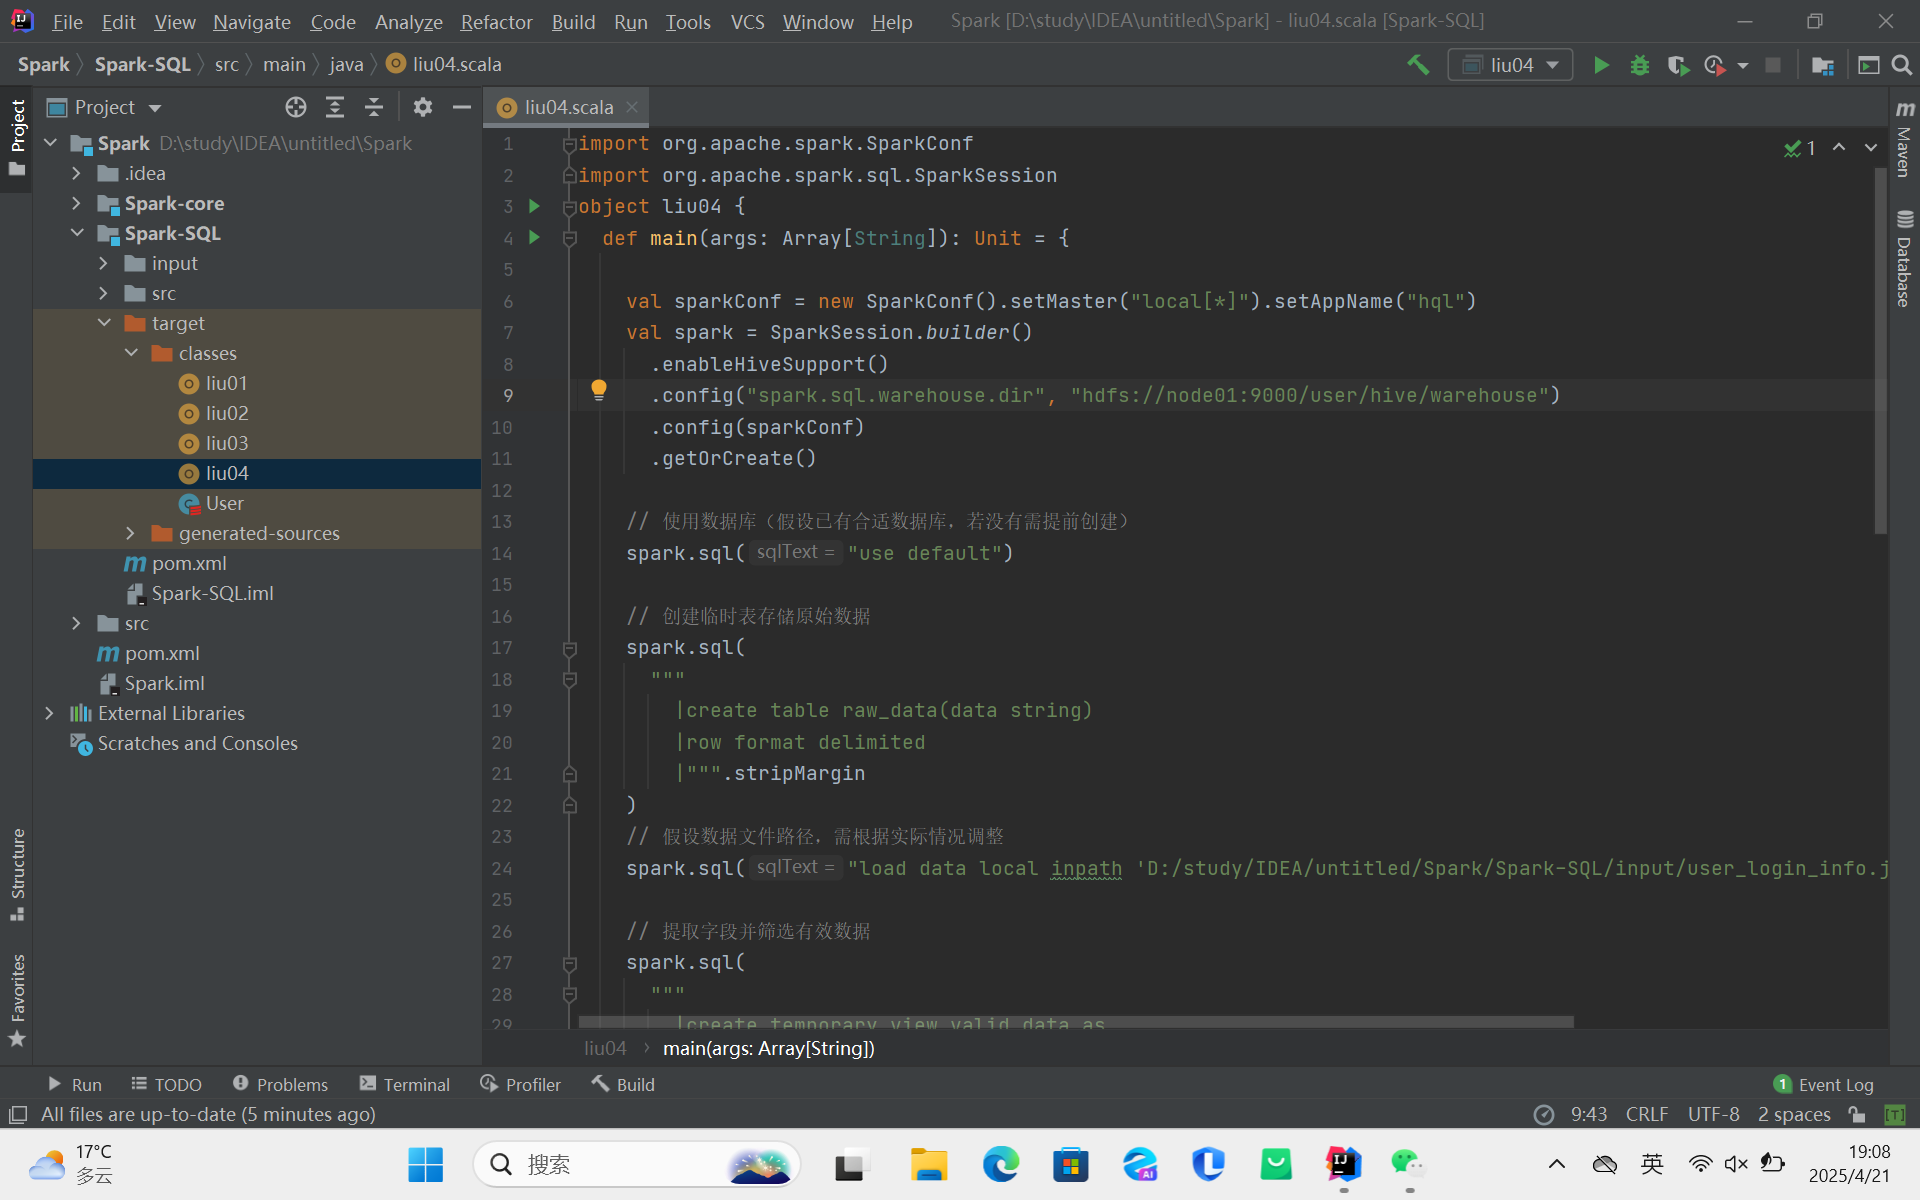Click Collapse All in Project panel

[x=374, y=107]
